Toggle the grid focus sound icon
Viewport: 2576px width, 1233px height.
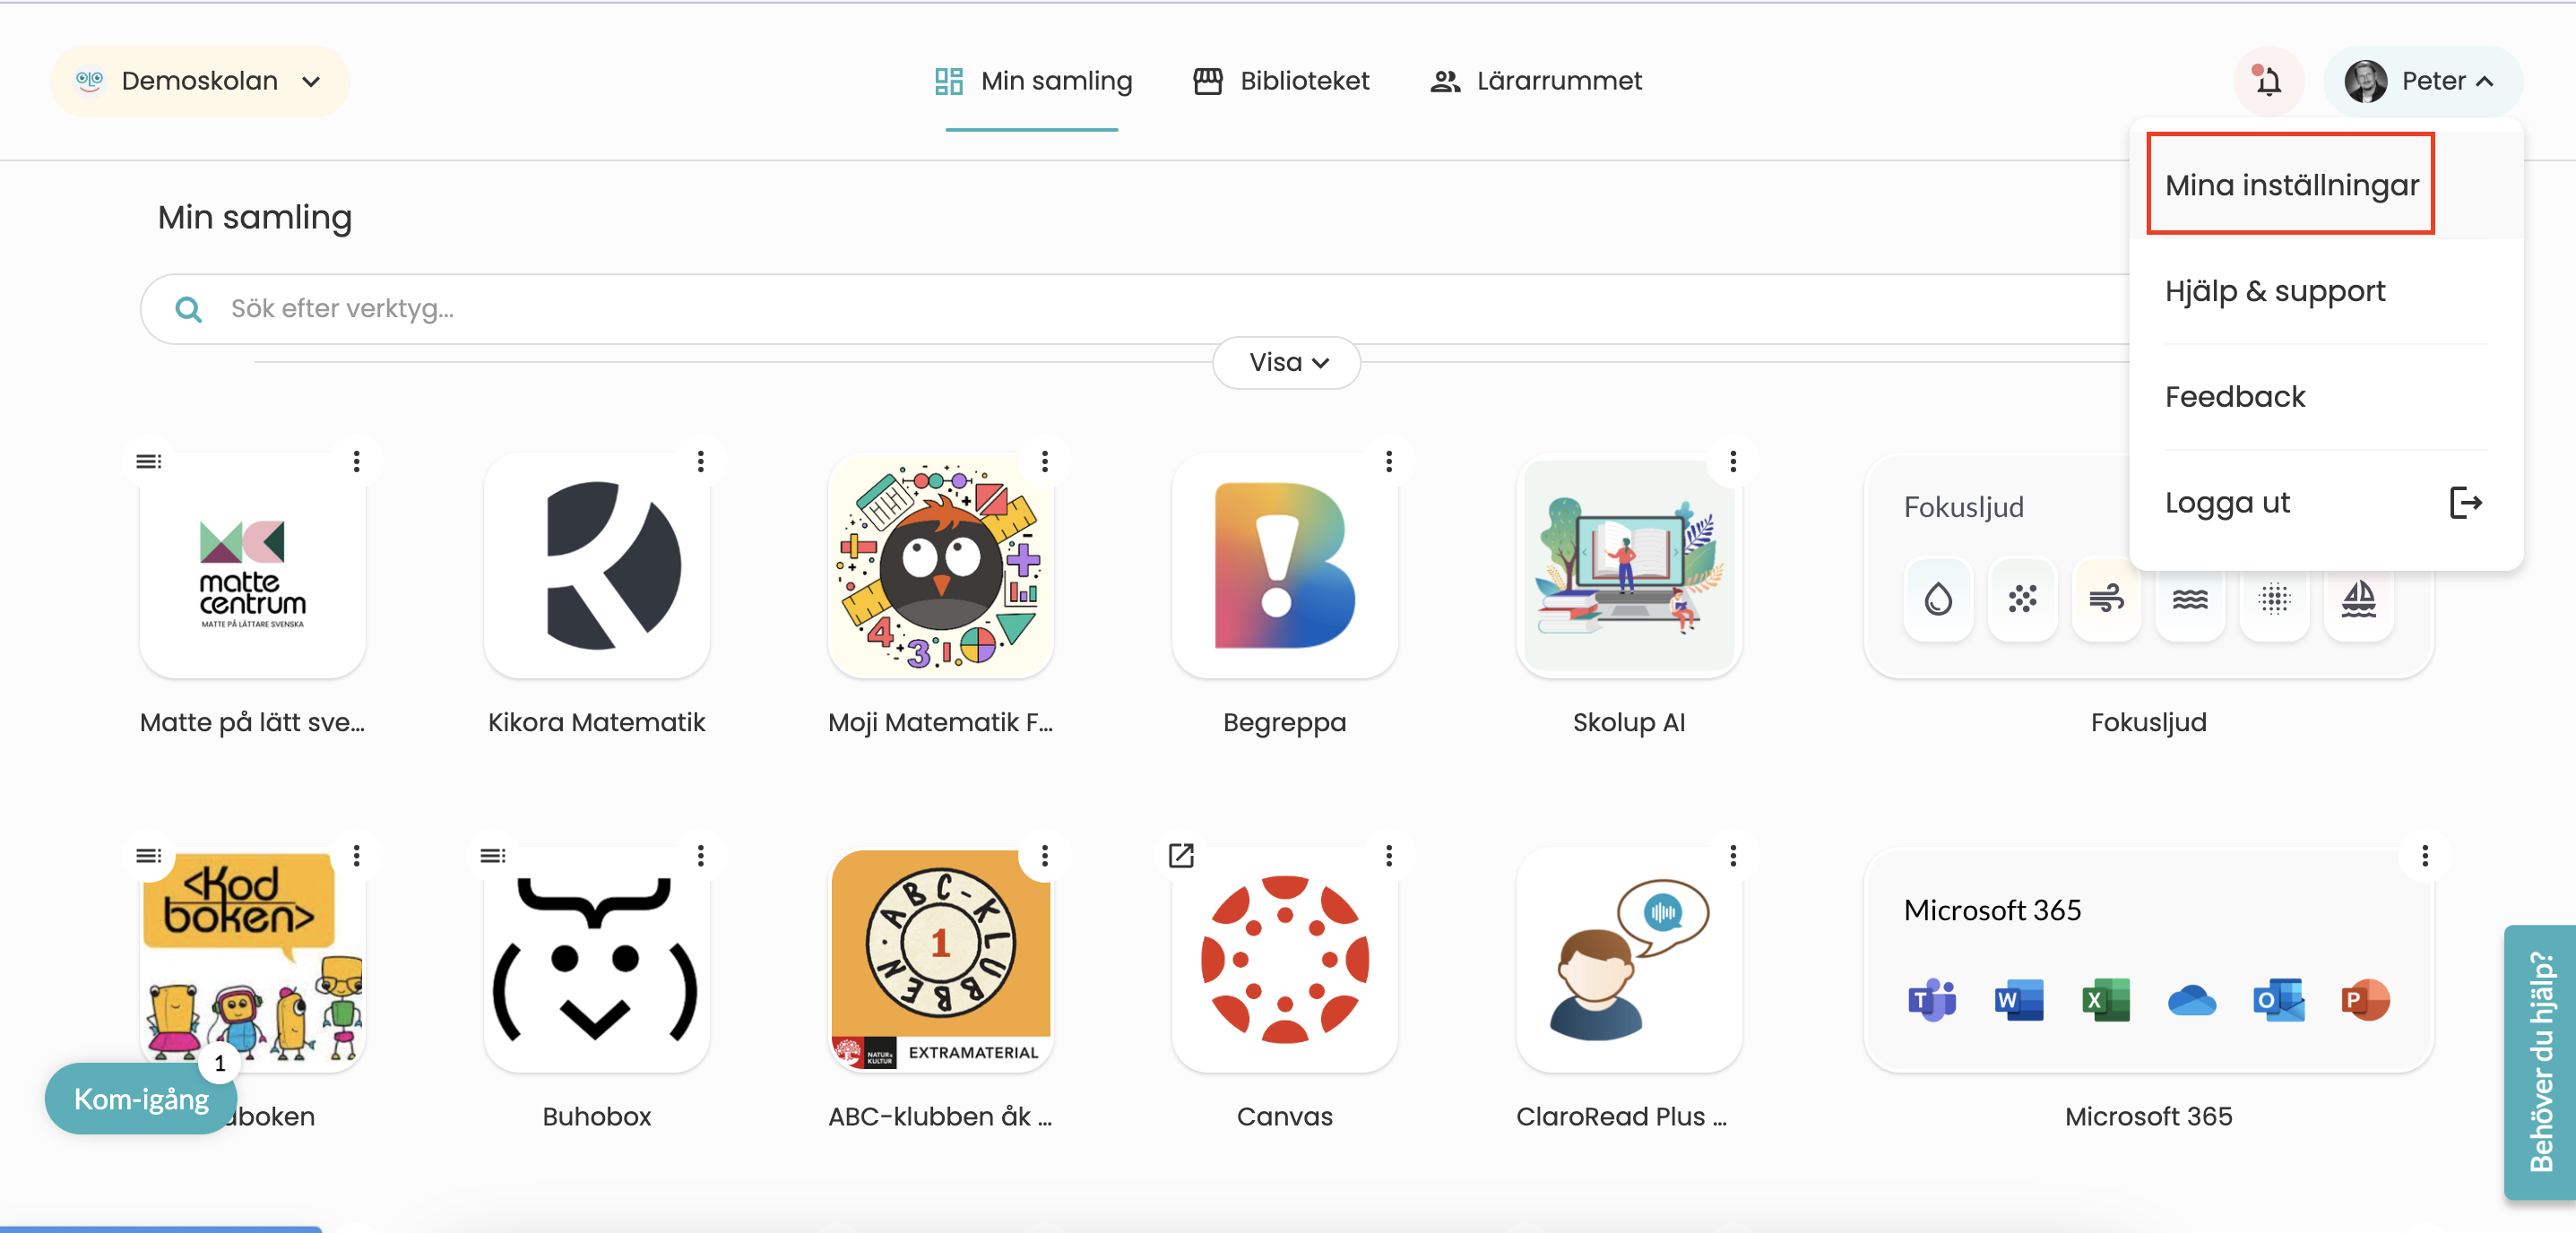pyautogui.click(x=2274, y=599)
